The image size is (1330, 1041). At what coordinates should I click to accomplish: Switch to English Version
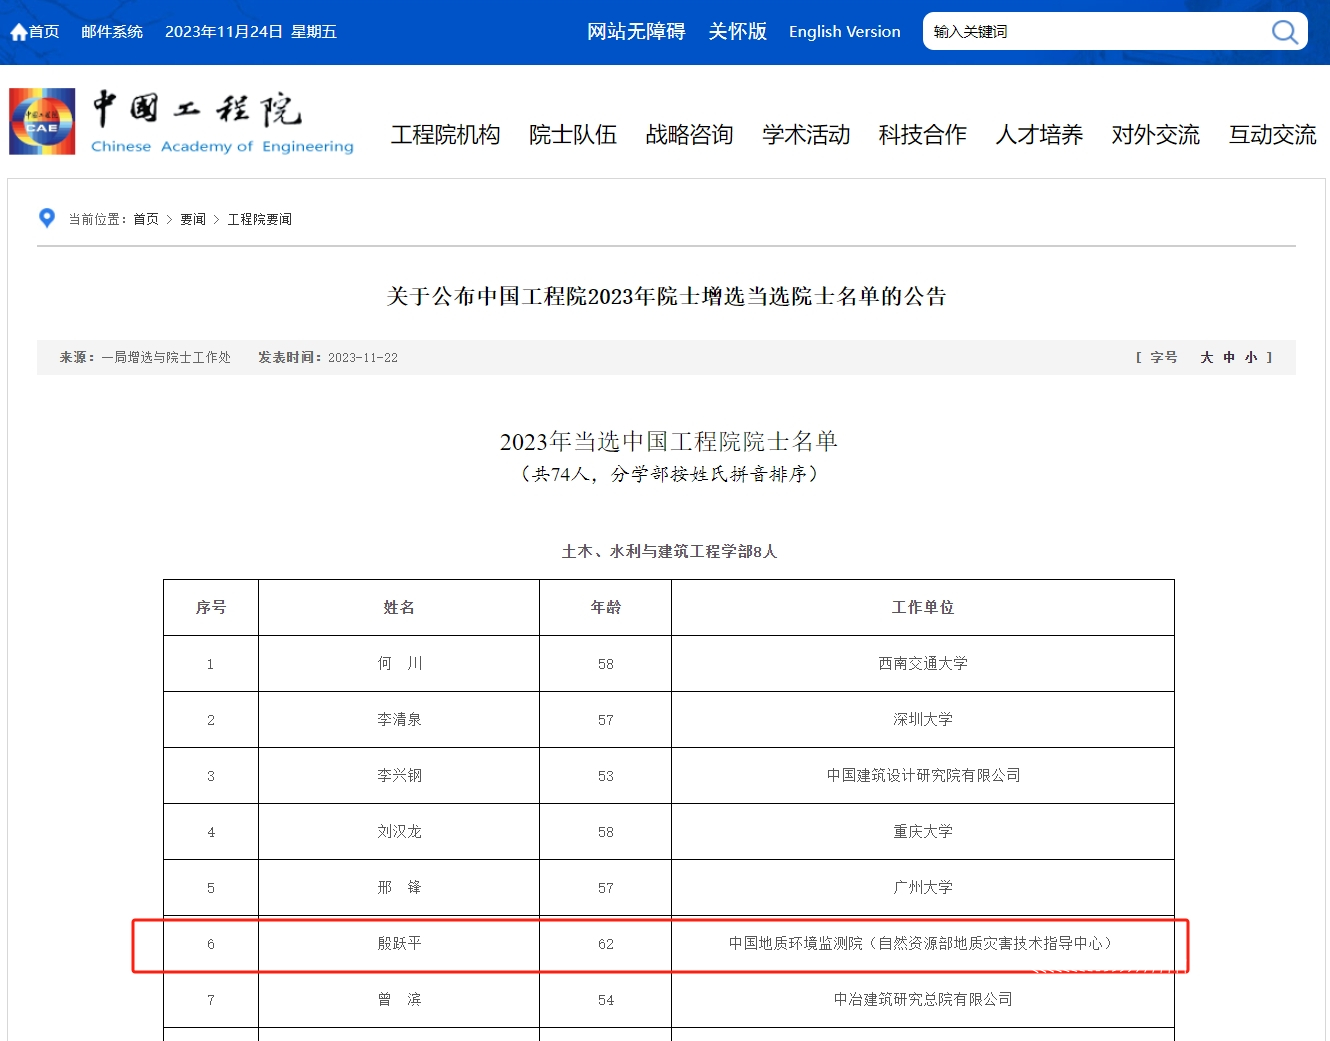(844, 32)
